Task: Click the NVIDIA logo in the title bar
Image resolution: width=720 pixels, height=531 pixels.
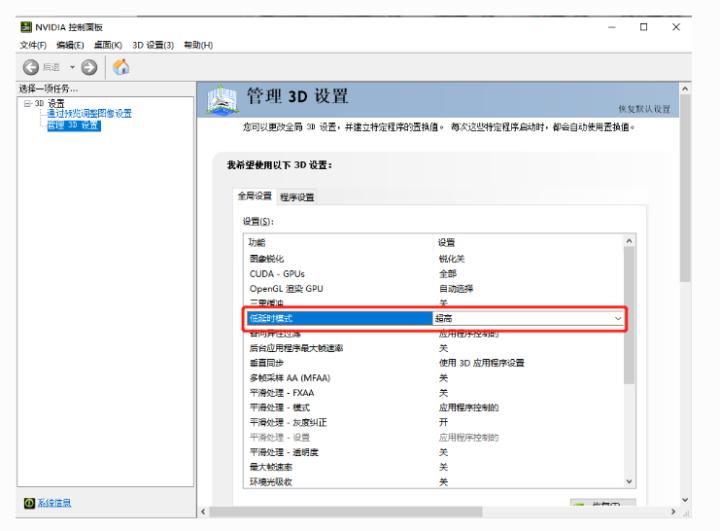Action: (26, 27)
